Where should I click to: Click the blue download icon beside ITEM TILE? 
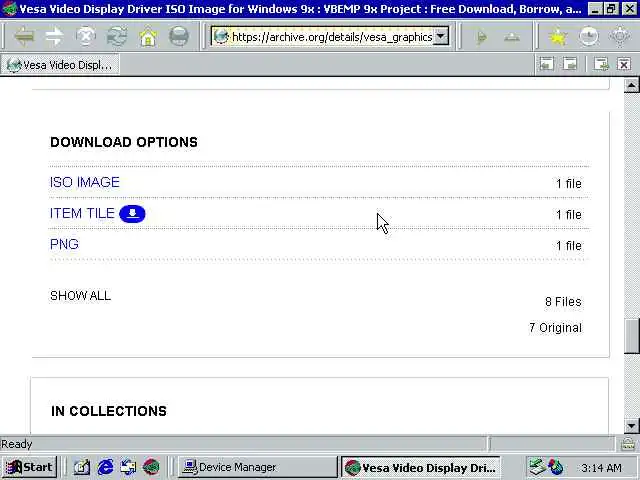point(132,214)
